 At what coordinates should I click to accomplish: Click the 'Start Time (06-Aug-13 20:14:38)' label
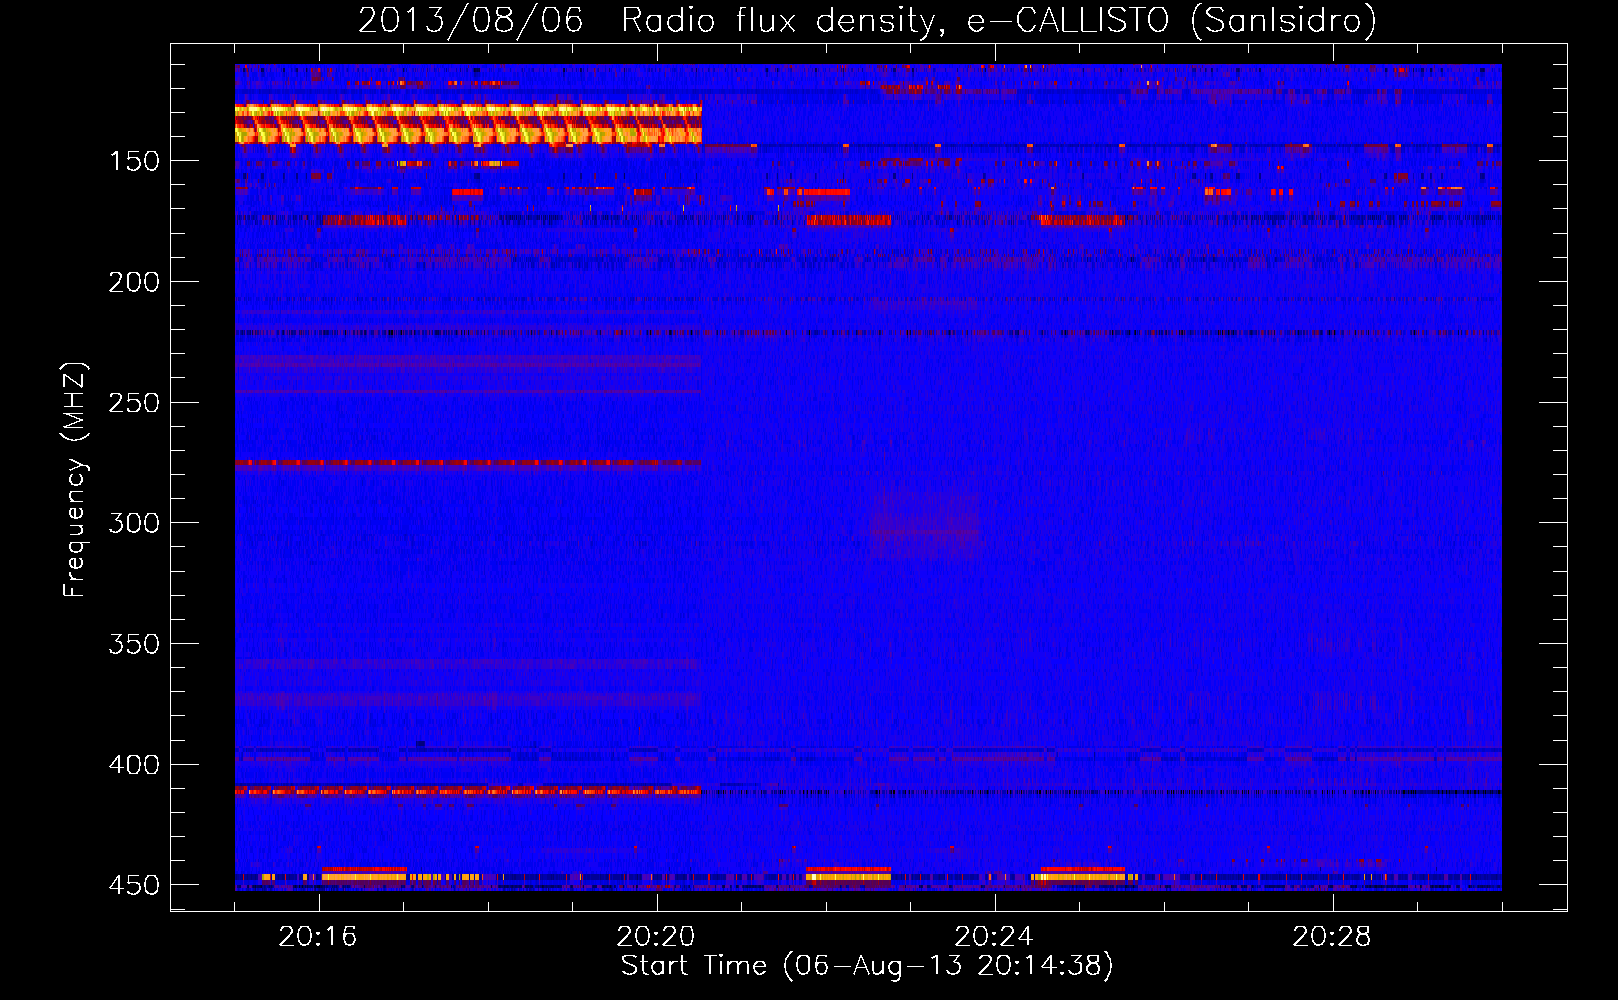pos(867,966)
